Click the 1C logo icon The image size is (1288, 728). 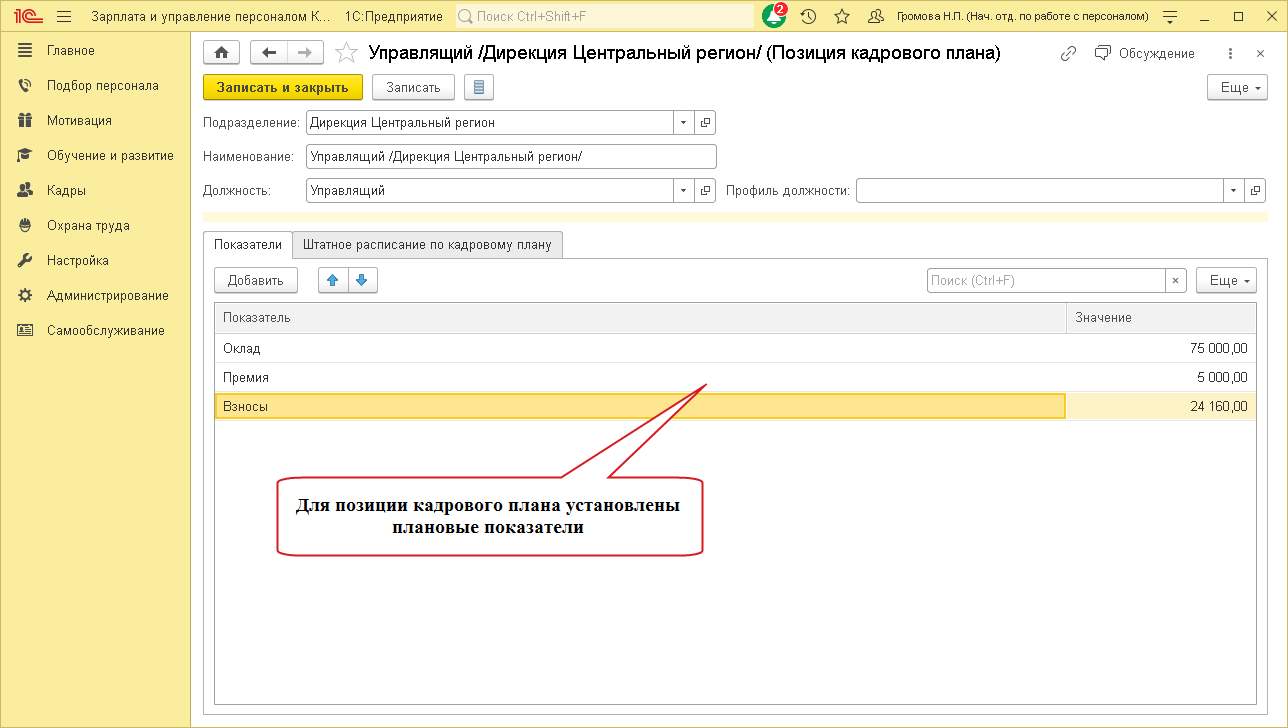(x=27, y=17)
